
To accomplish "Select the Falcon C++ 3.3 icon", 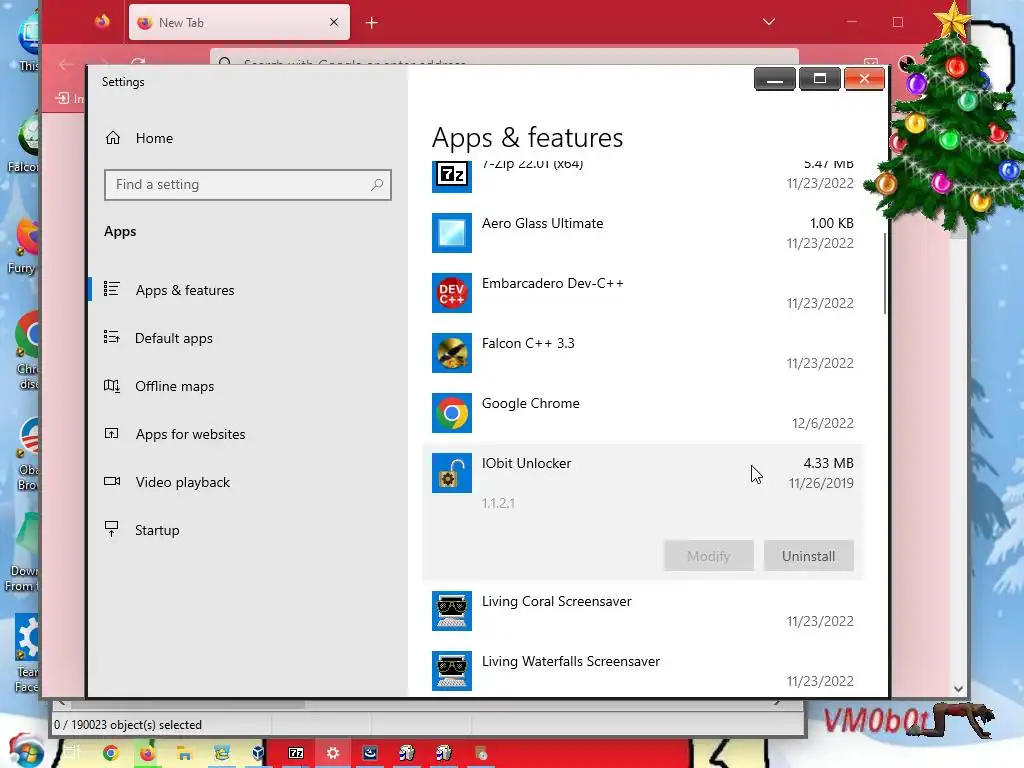I will 452,353.
